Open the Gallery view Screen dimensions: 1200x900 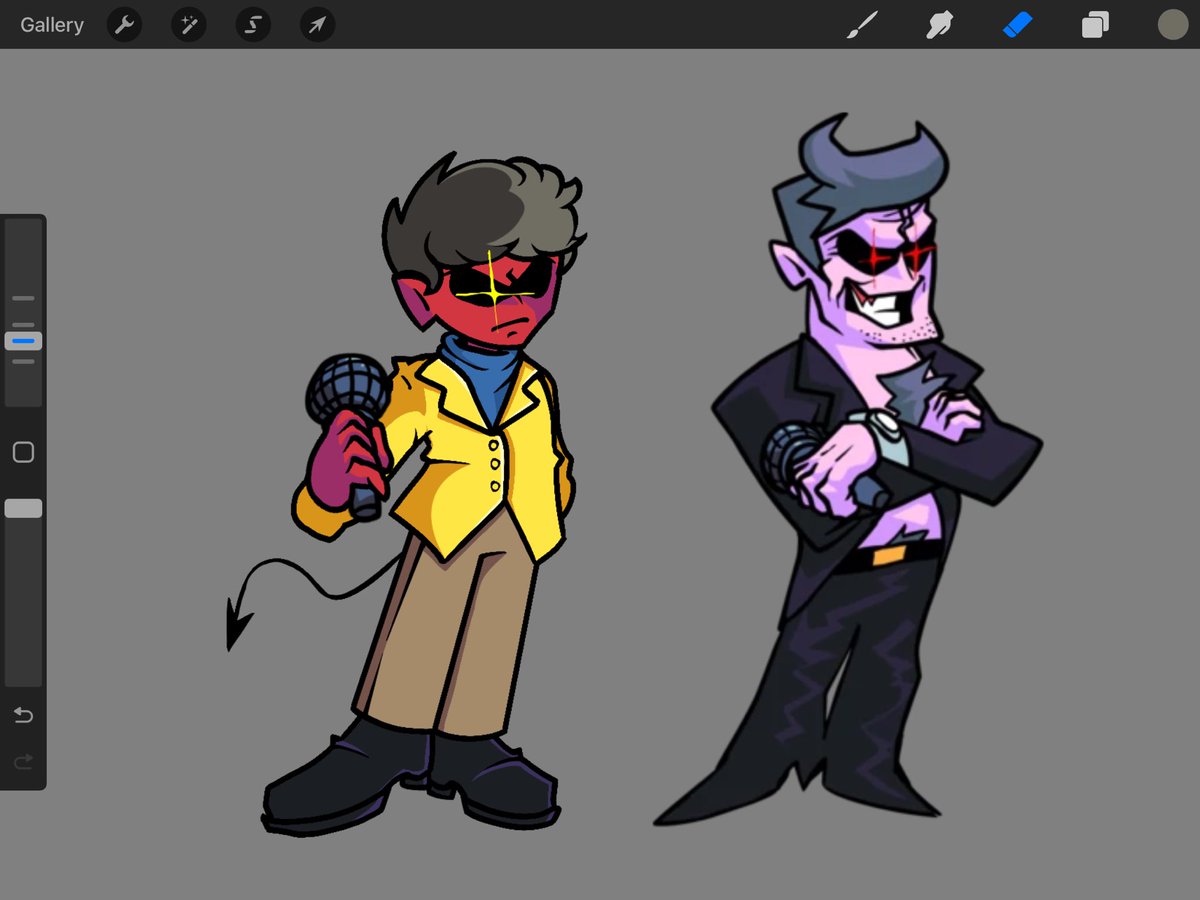pos(52,25)
